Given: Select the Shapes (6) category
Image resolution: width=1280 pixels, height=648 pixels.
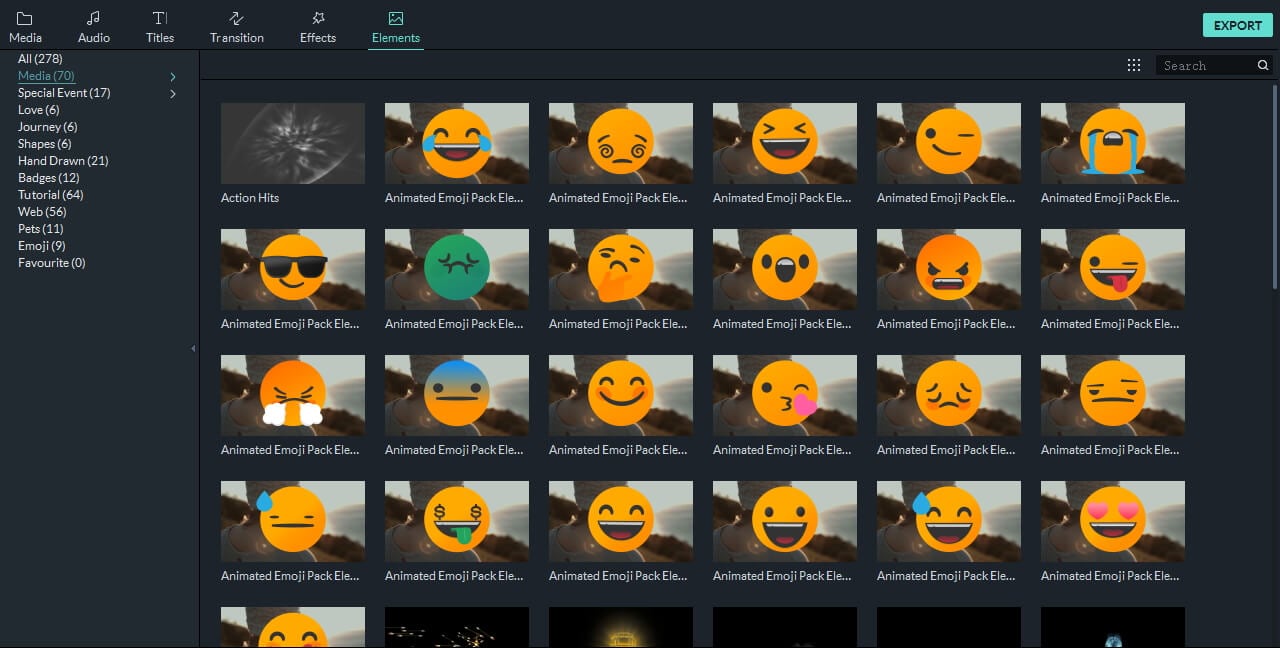Looking at the screenshot, I should (45, 144).
